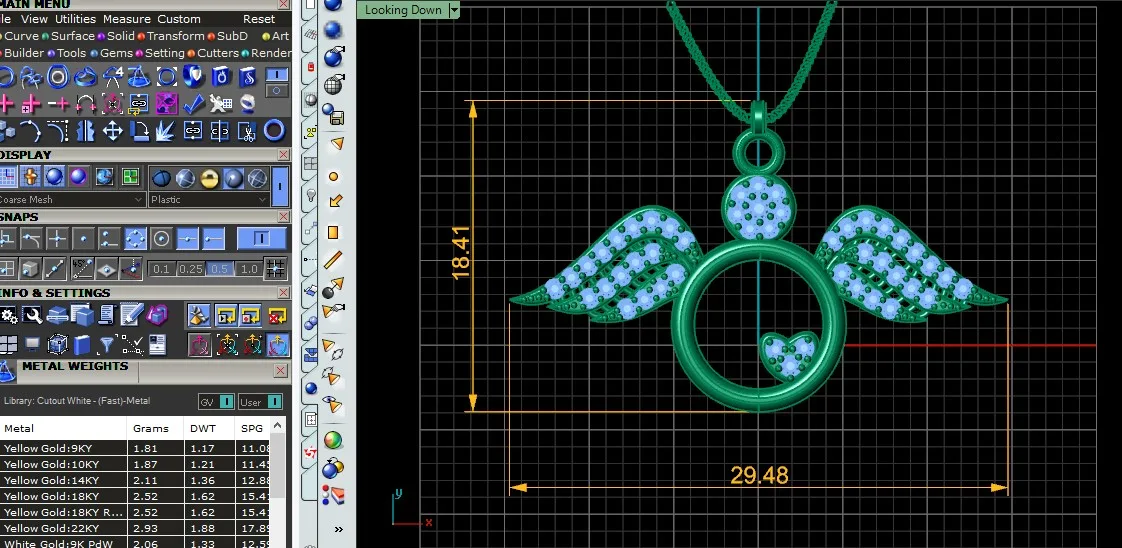1122x548 pixels.
Task: Switch to the Curve tool category
Action: click(x=21, y=36)
